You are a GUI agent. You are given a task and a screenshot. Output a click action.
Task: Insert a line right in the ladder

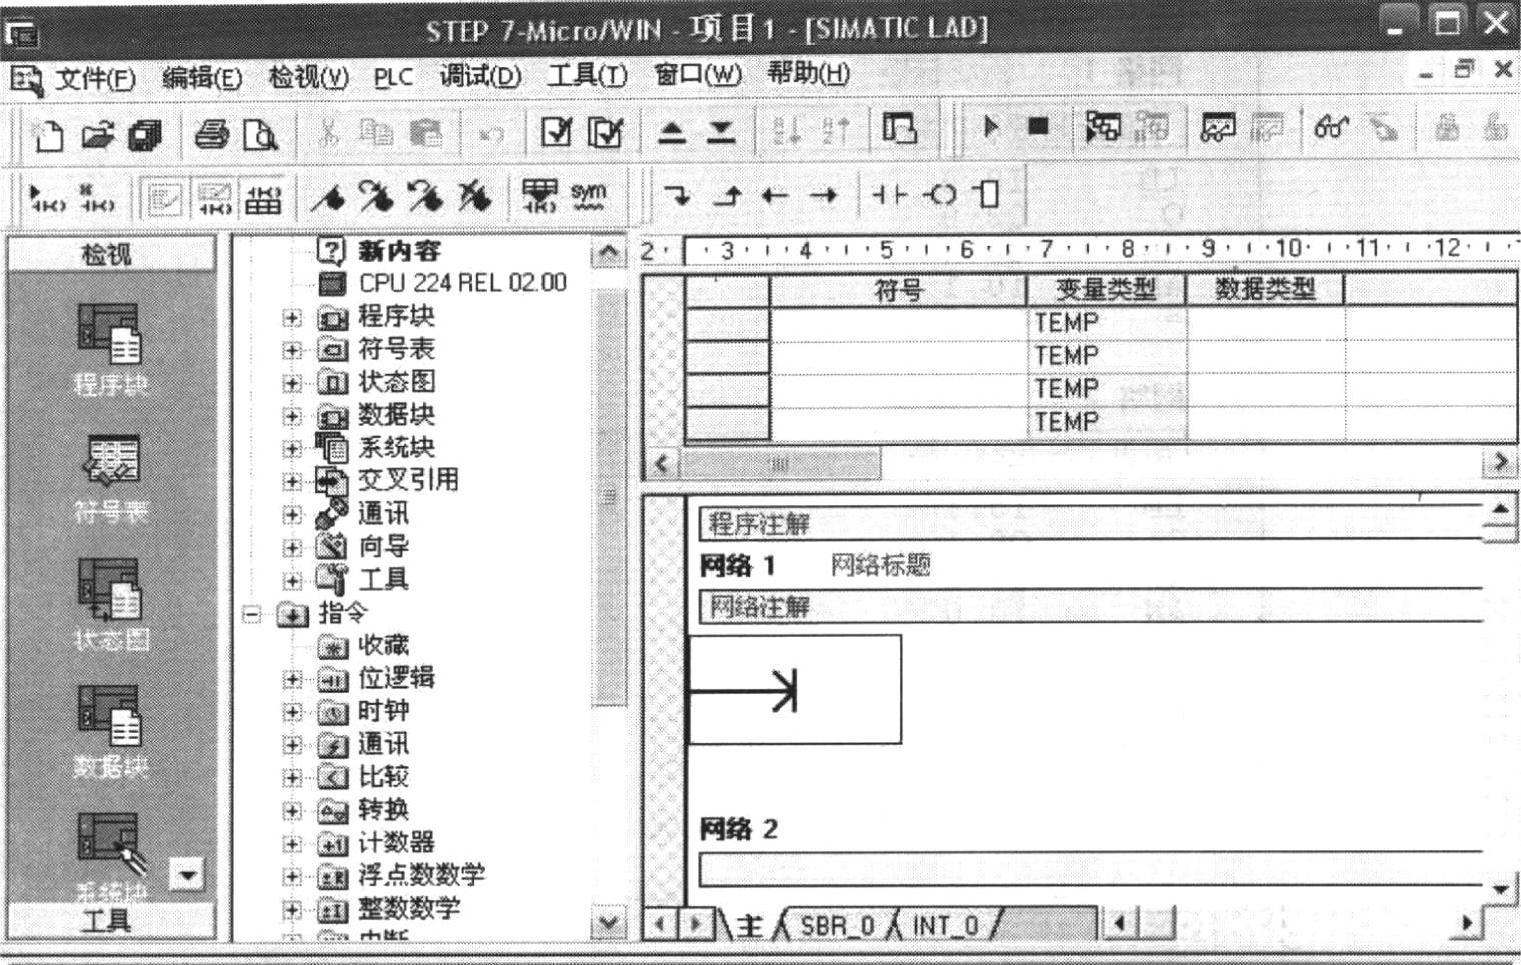823,195
